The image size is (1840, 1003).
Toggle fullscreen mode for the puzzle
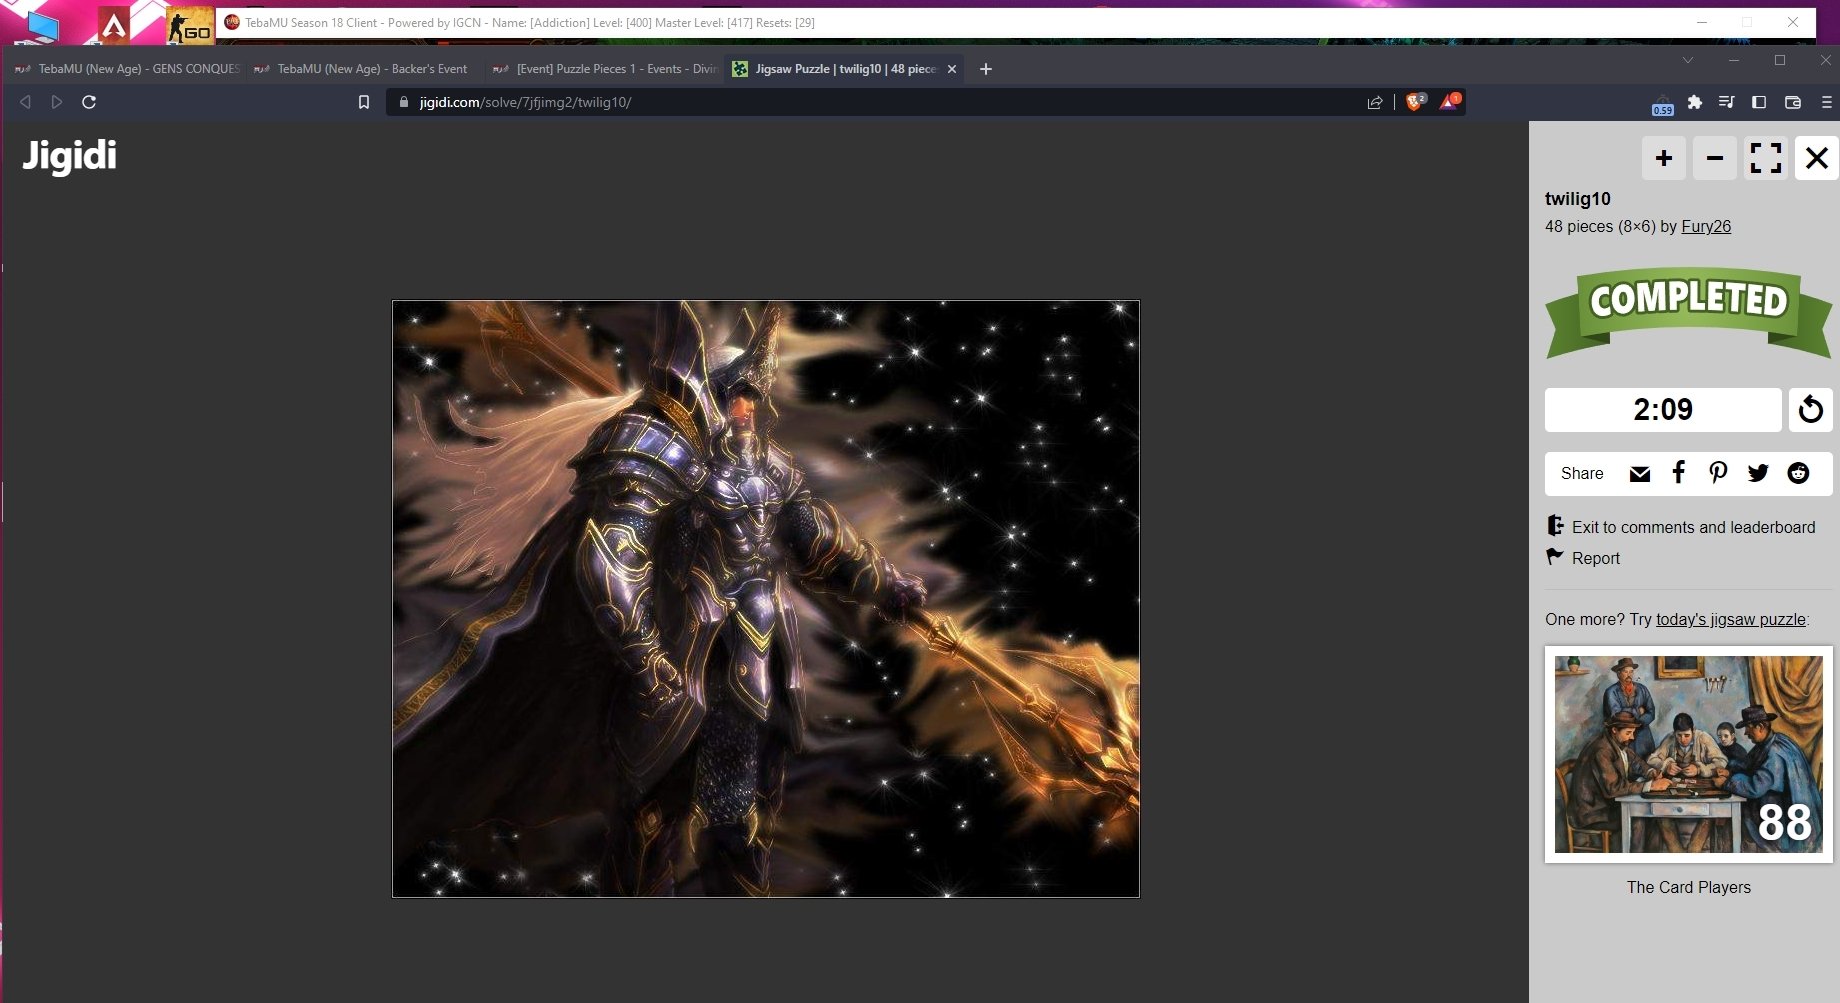pyautogui.click(x=1766, y=158)
